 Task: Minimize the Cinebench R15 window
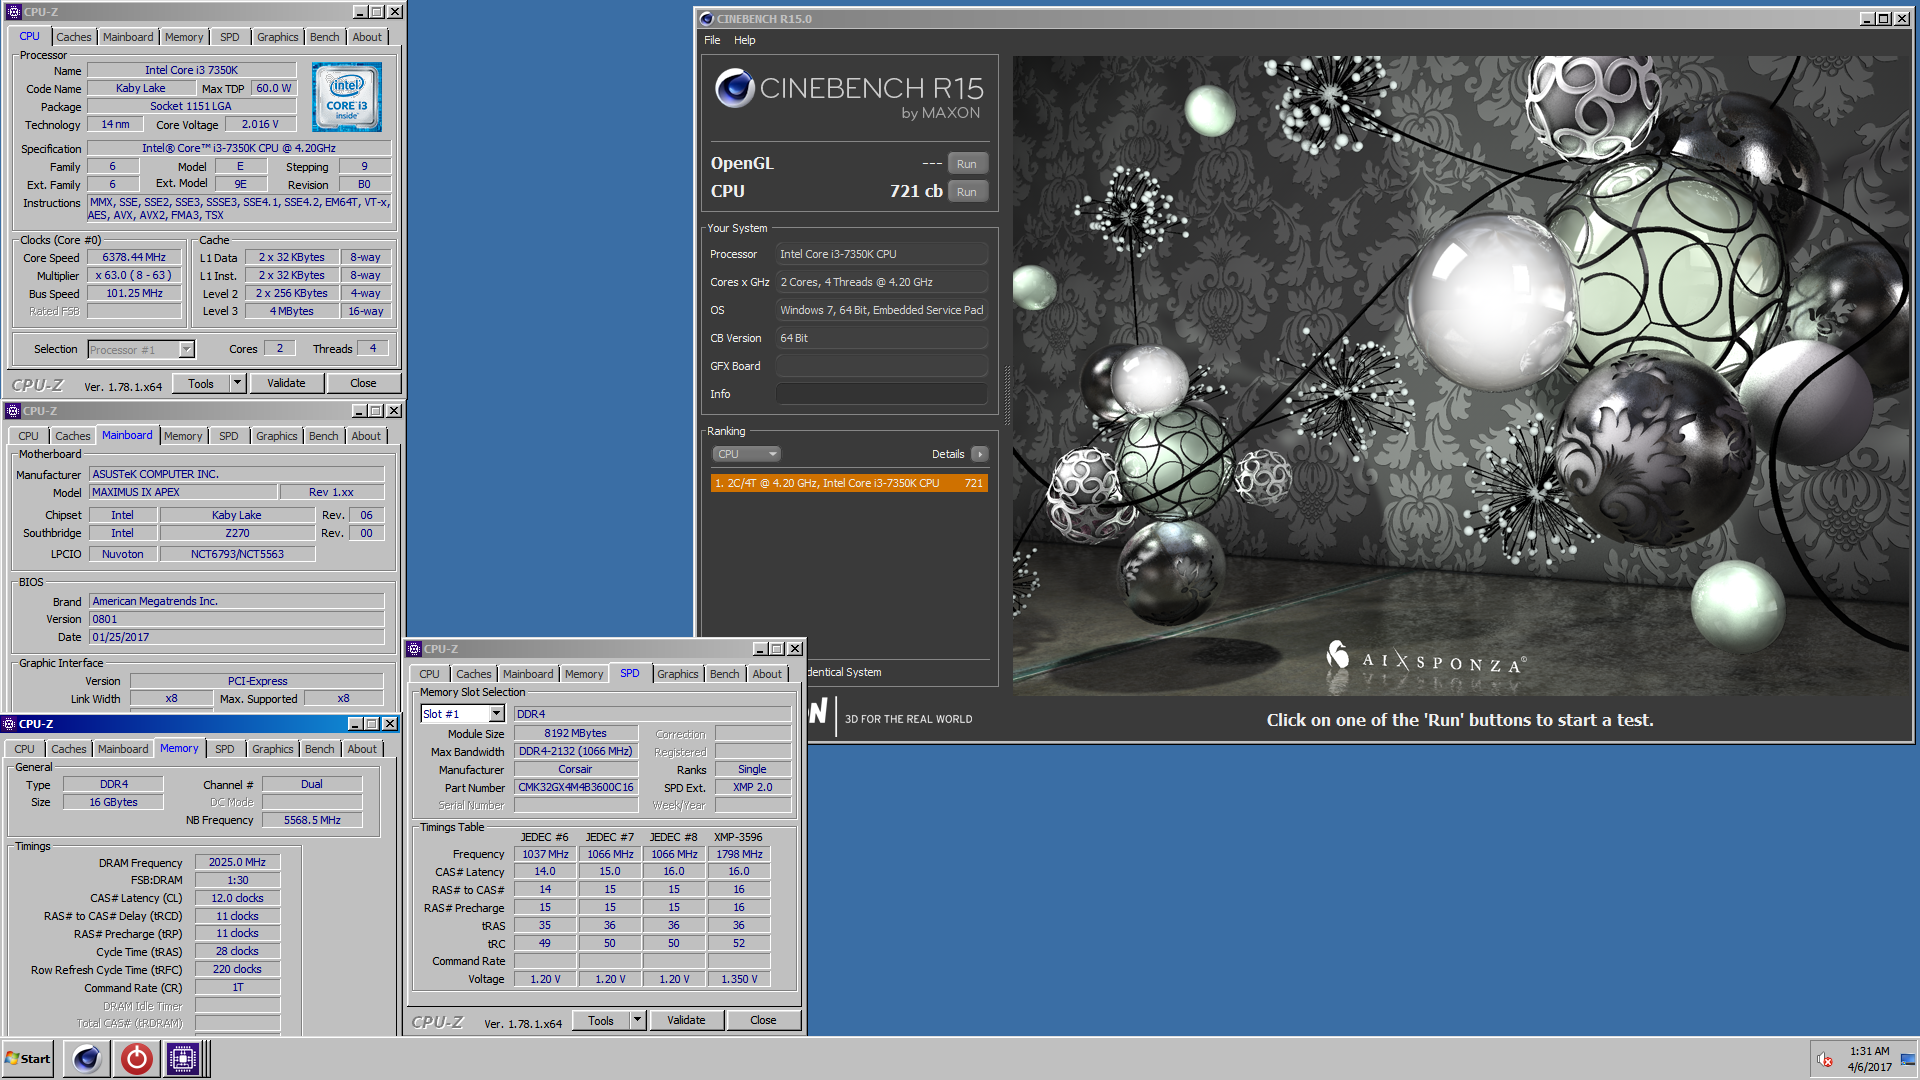click(x=1866, y=18)
